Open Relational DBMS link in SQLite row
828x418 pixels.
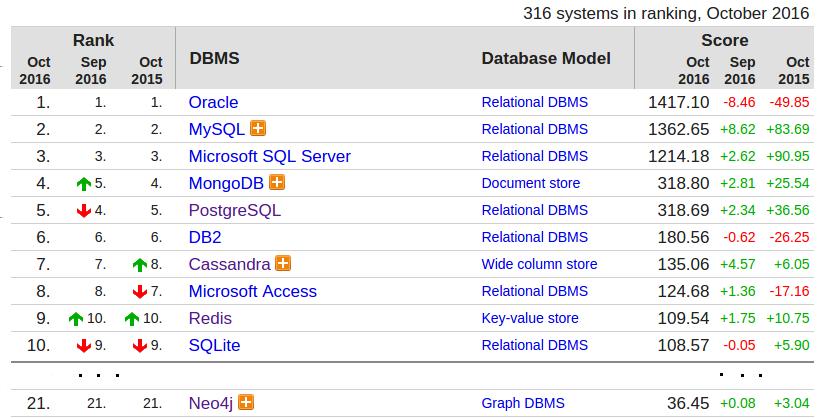[534, 345]
